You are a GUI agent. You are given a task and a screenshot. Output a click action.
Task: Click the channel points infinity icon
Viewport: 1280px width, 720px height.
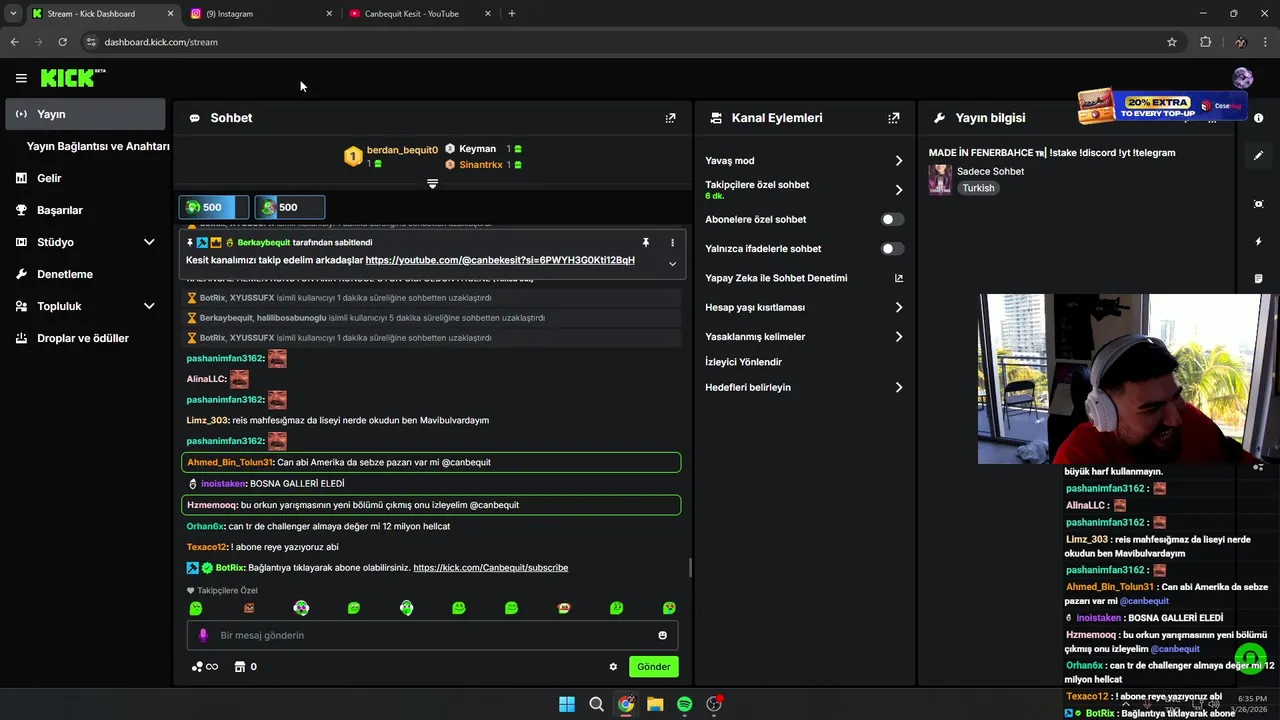pos(205,667)
